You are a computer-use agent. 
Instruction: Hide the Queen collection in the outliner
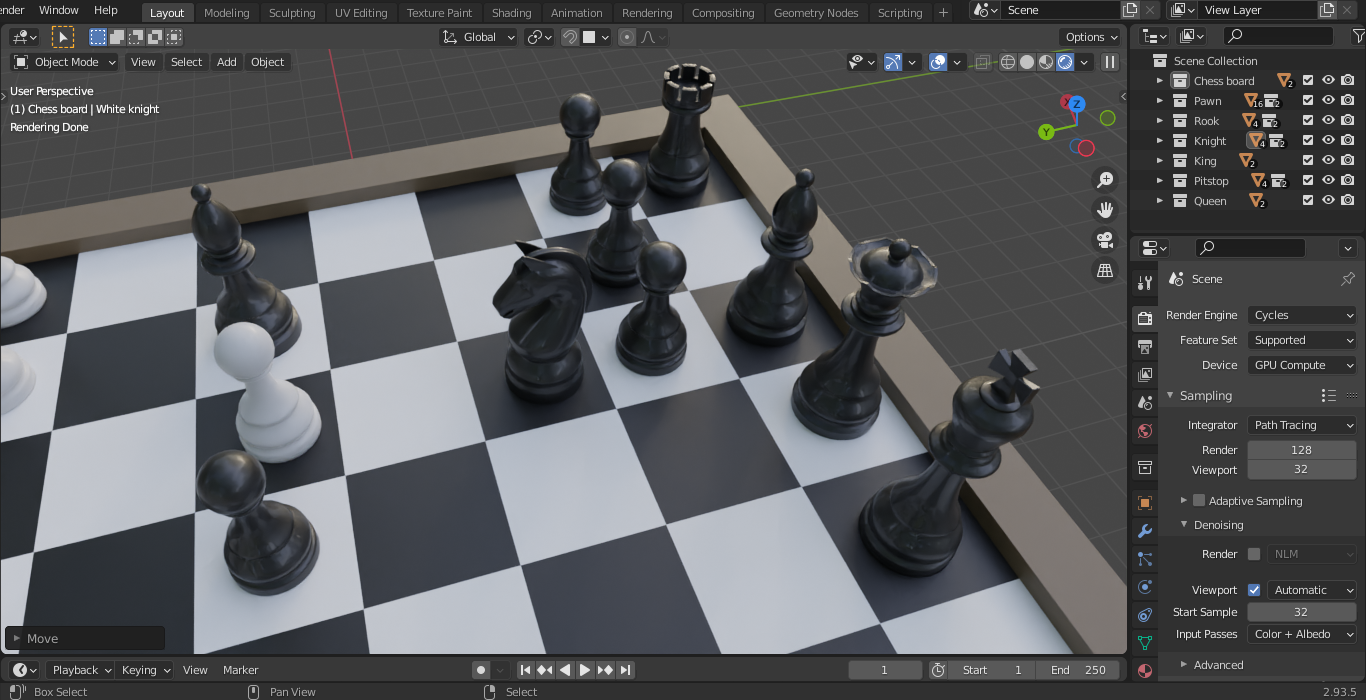click(1328, 200)
